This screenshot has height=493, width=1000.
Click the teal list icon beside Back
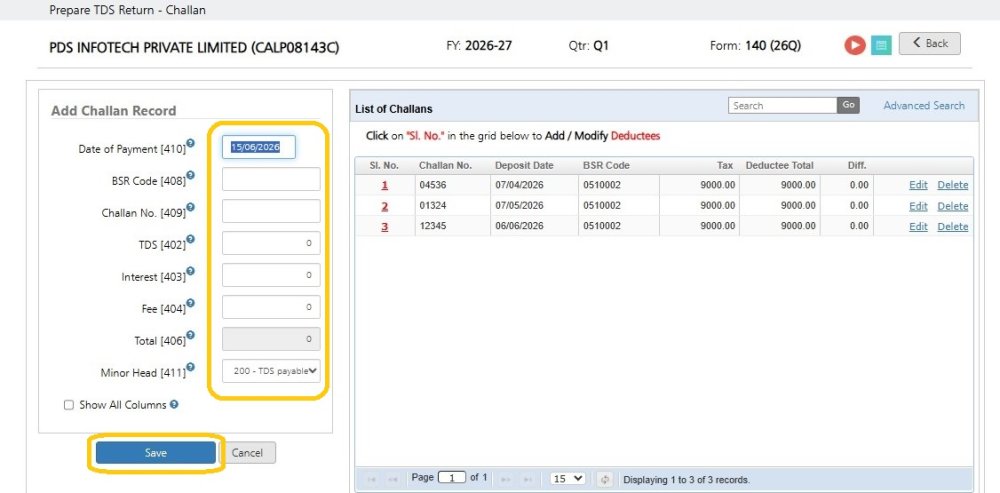pyautogui.click(x=881, y=45)
